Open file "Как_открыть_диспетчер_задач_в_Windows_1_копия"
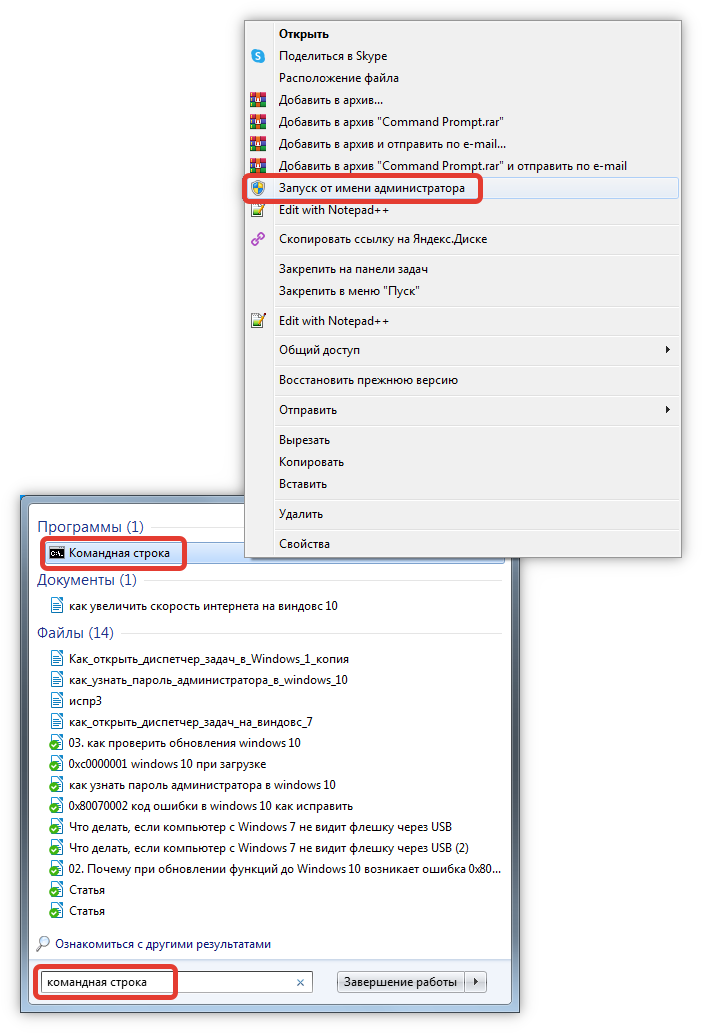This screenshot has width=702, height=1033. point(209,659)
